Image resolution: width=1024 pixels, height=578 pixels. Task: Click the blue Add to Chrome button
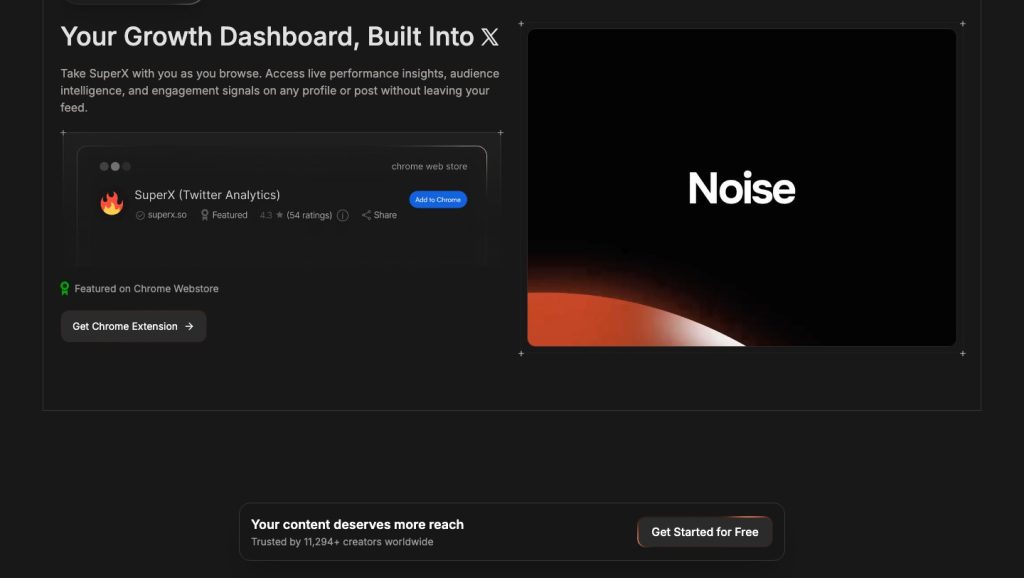click(438, 199)
